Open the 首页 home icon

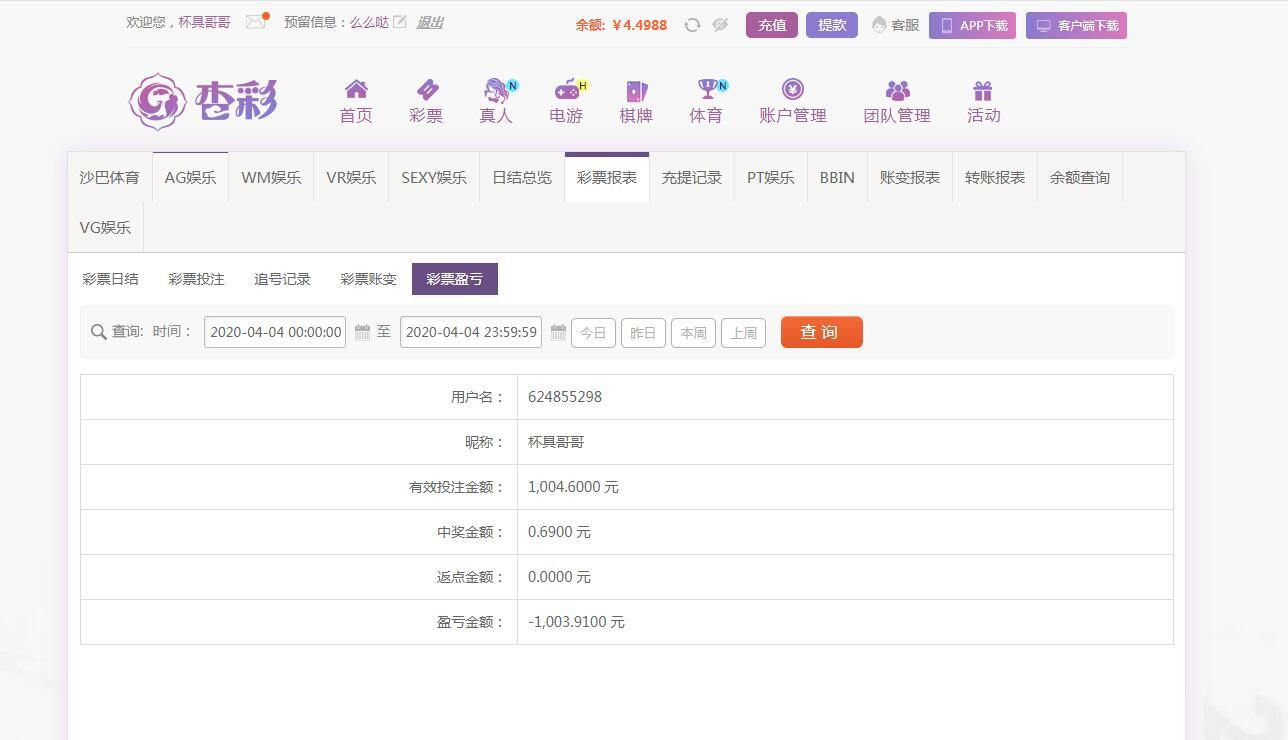click(356, 89)
